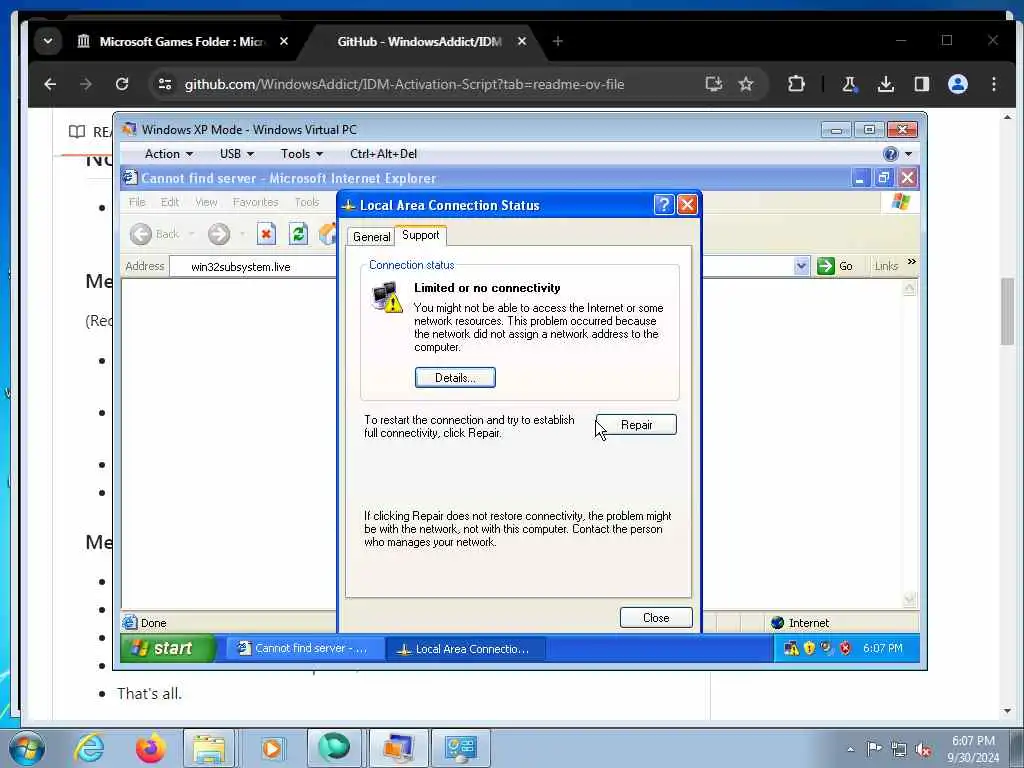The height and width of the screenshot is (768, 1024).
Task: Expand the IE Back history dropdown arrow
Action: (x=191, y=234)
